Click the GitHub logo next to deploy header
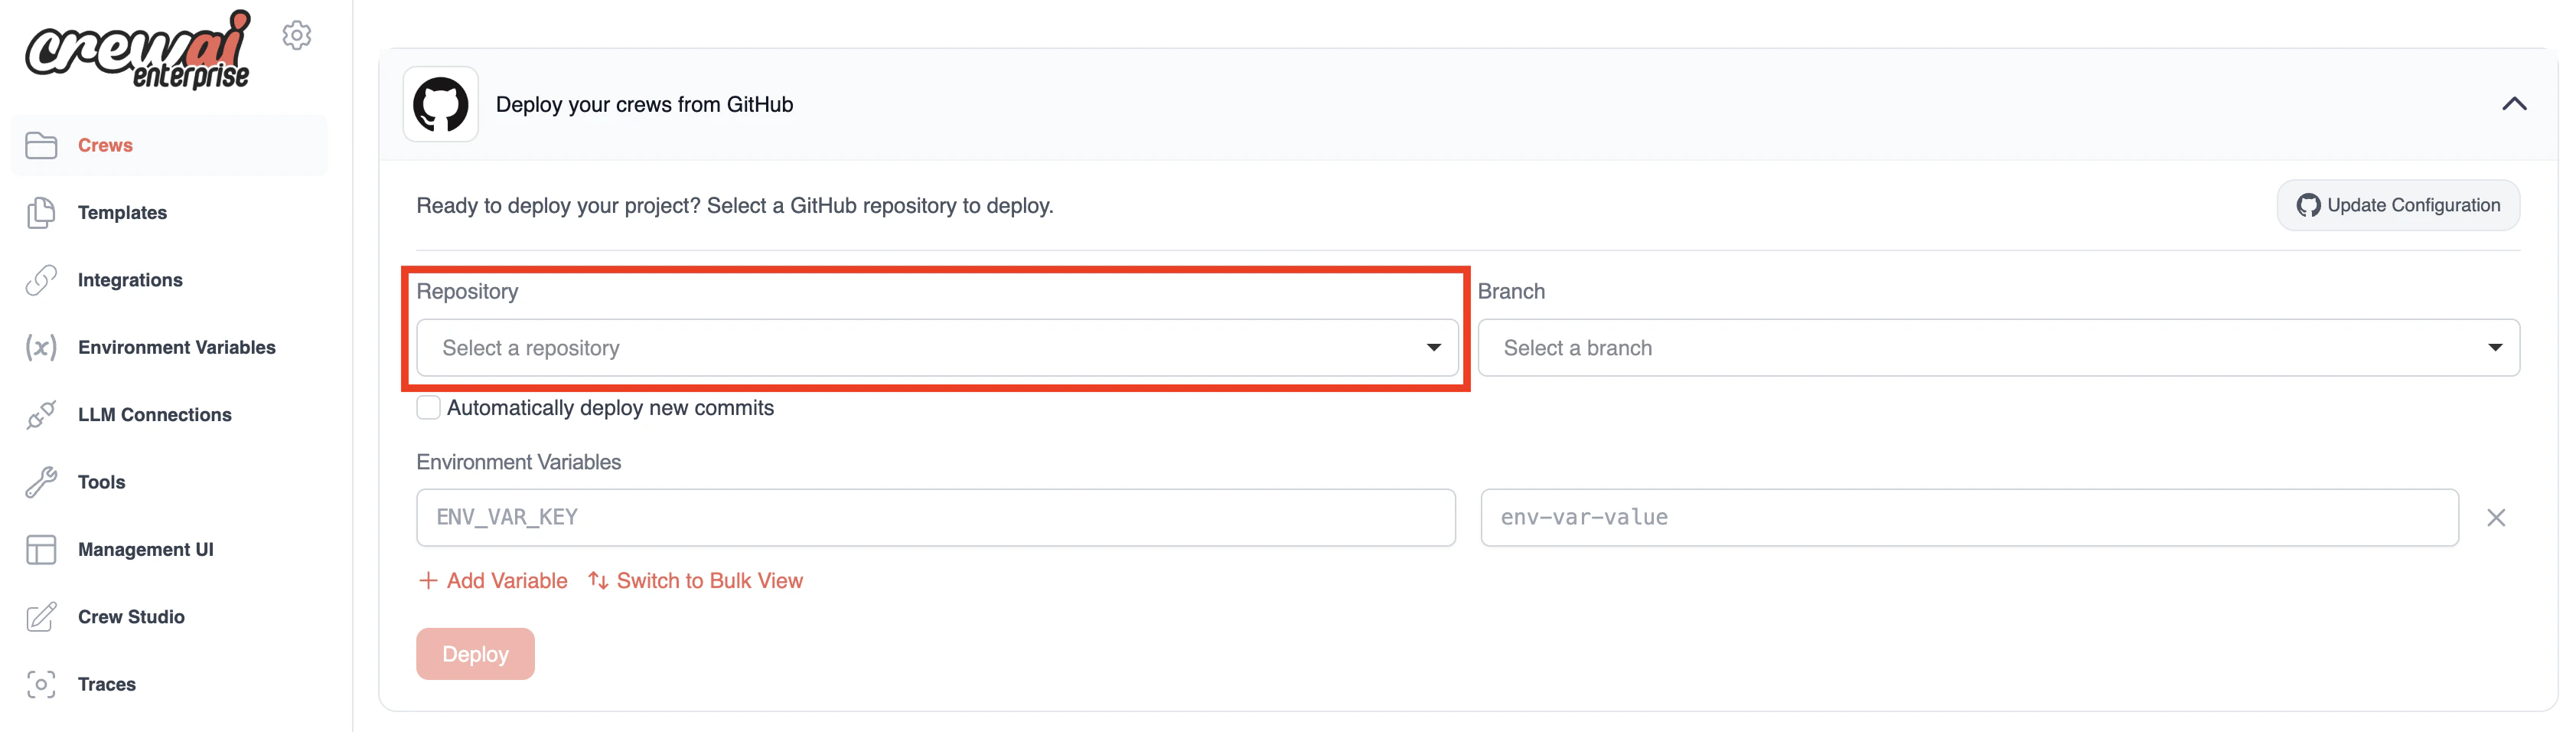The image size is (2576, 732). pos(440,104)
